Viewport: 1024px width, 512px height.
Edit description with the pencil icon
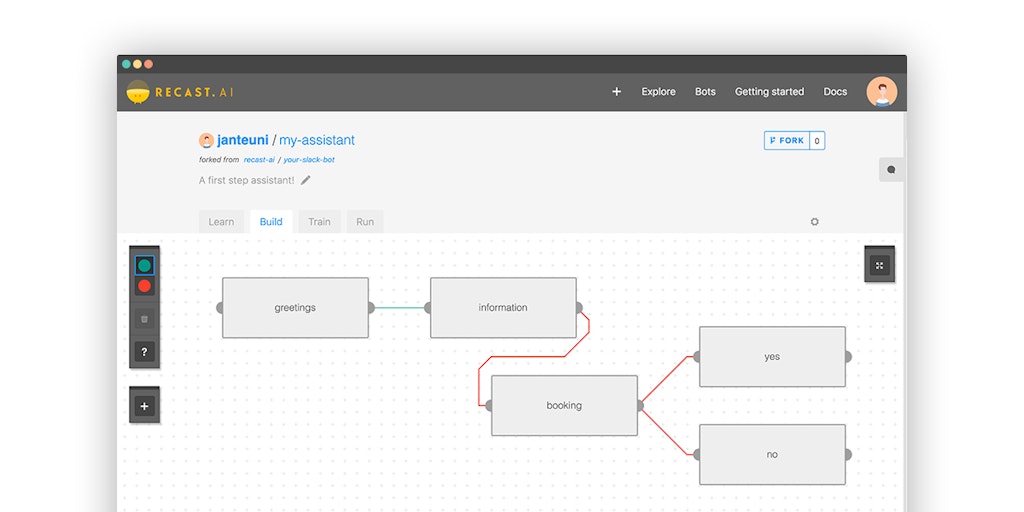pos(306,180)
